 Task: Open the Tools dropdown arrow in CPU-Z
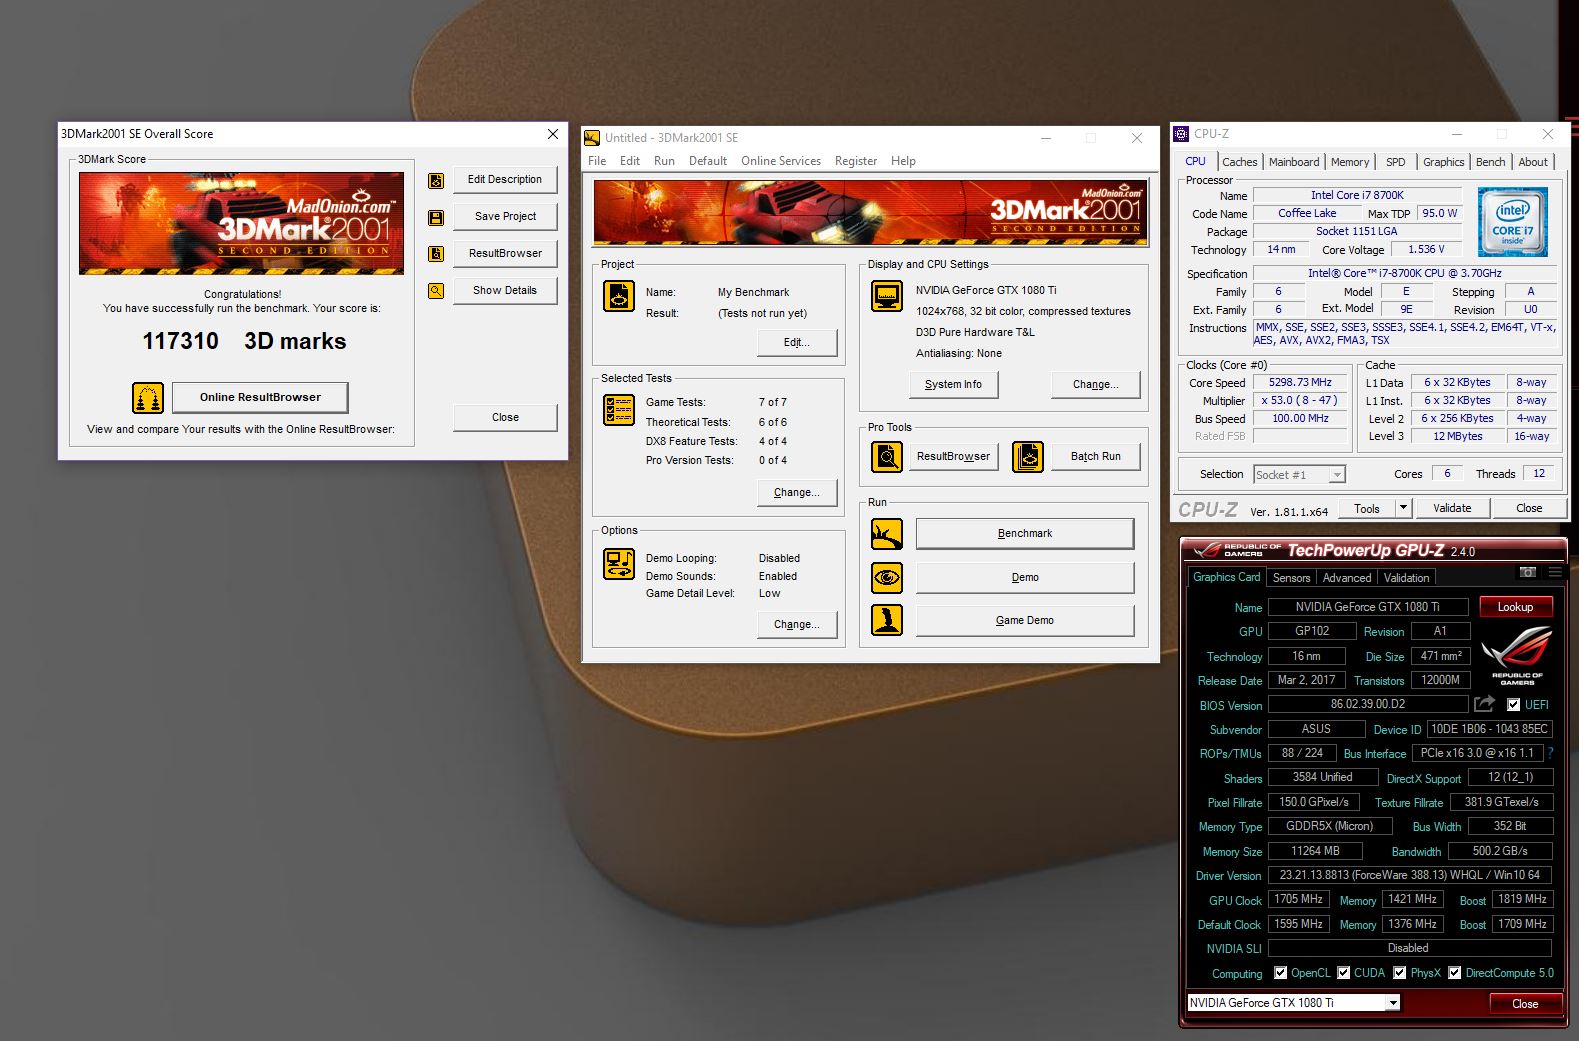pos(1403,508)
